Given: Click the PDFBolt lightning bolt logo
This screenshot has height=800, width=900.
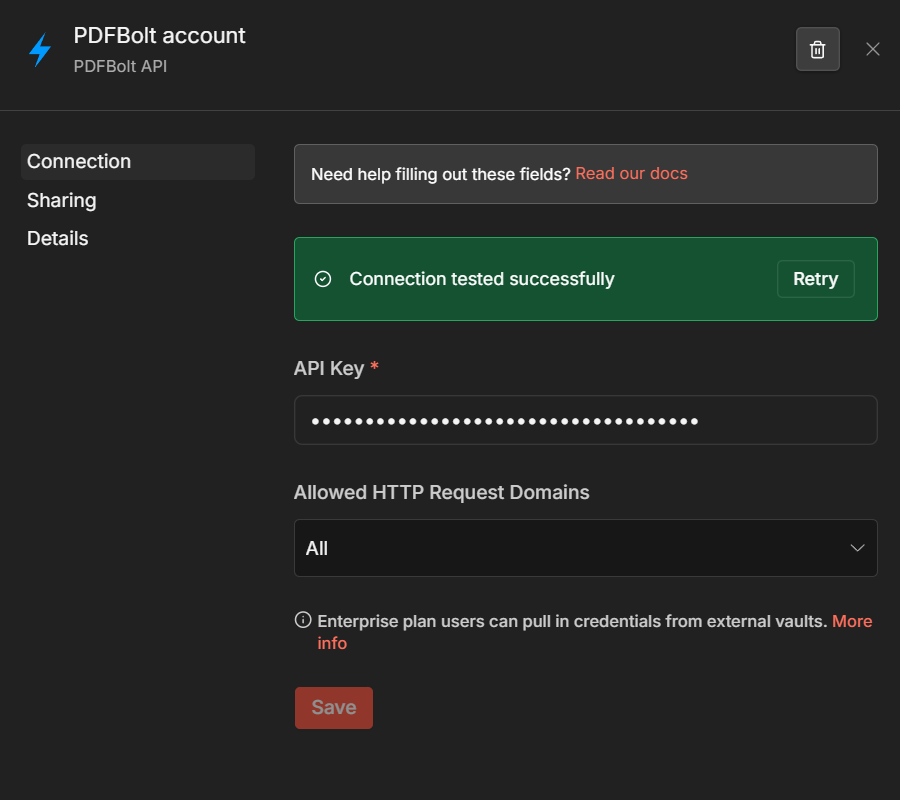Looking at the screenshot, I should [x=39, y=49].
